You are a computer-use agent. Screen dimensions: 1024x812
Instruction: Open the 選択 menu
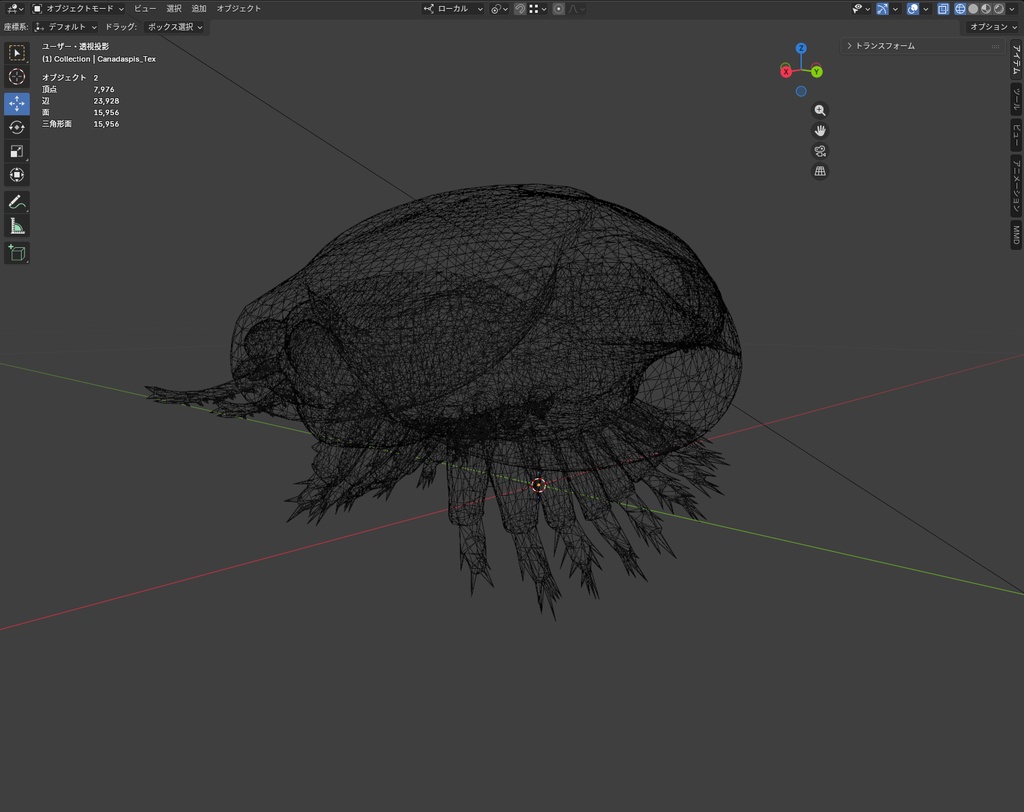coord(174,8)
